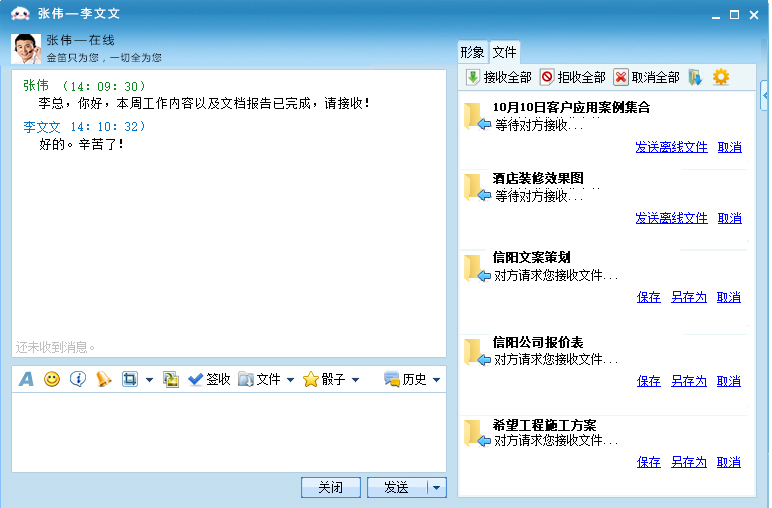The height and width of the screenshot is (508, 772).
Task: Activate the screenshot capture tool
Action: tap(129, 379)
